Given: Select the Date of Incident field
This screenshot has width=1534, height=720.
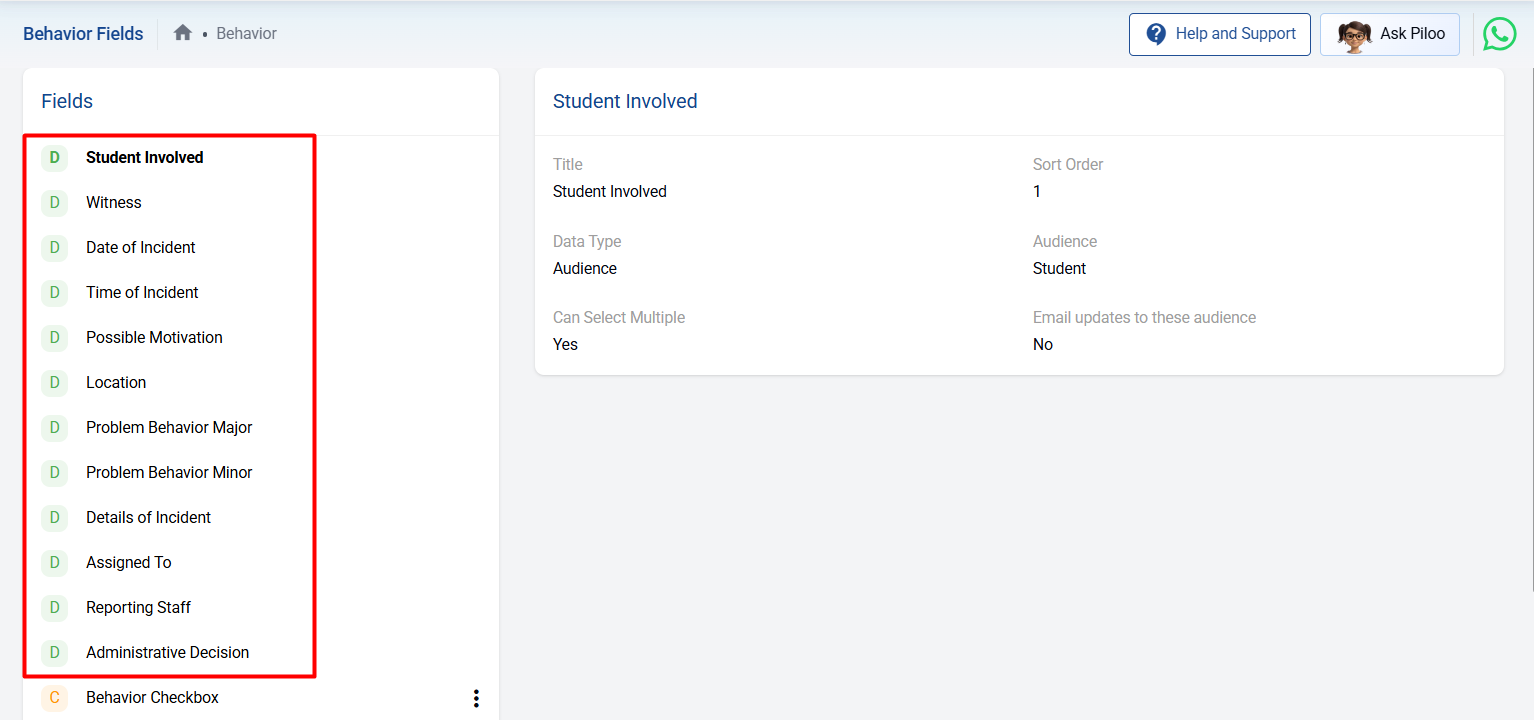Looking at the screenshot, I should [x=141, y=247].
